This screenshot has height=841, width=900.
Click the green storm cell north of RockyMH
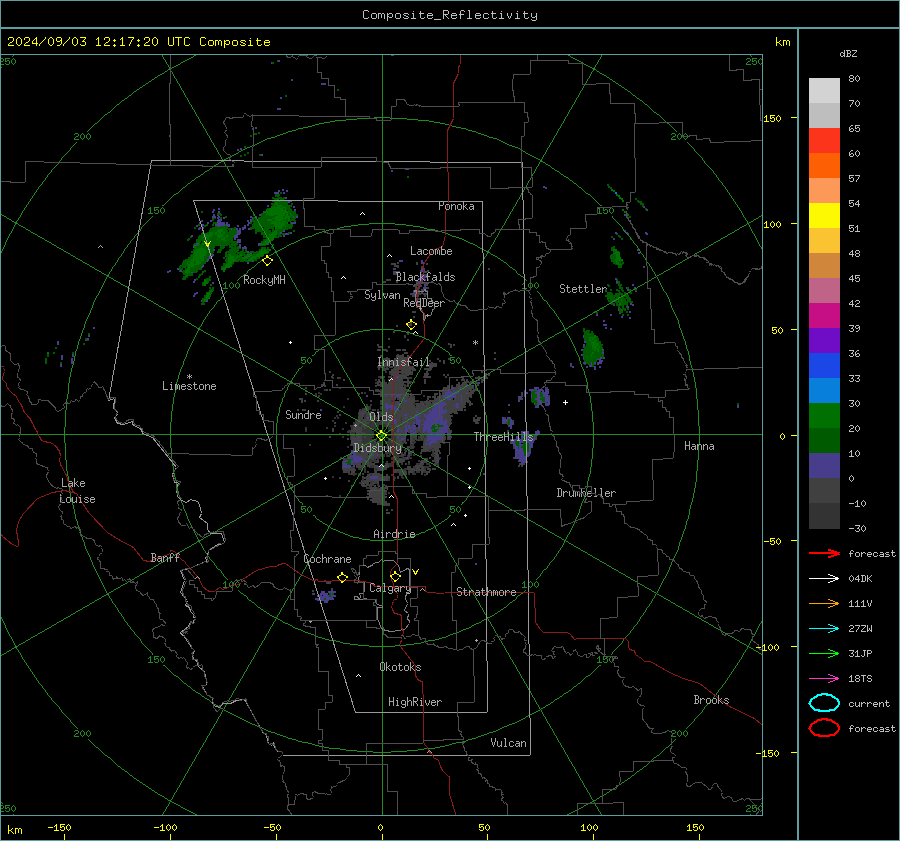tap(274, 218)
